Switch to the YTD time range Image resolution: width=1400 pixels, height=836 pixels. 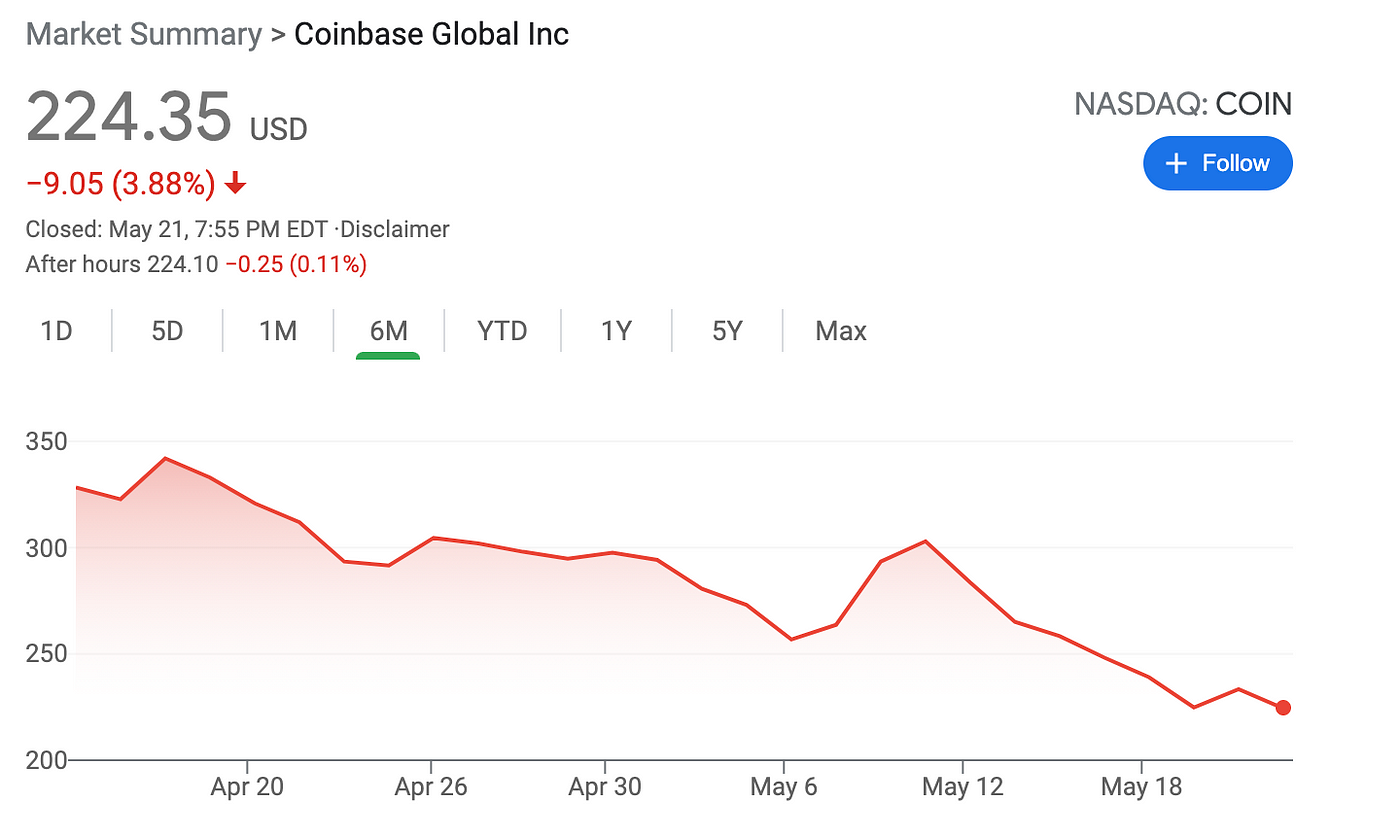pos(502,331)
